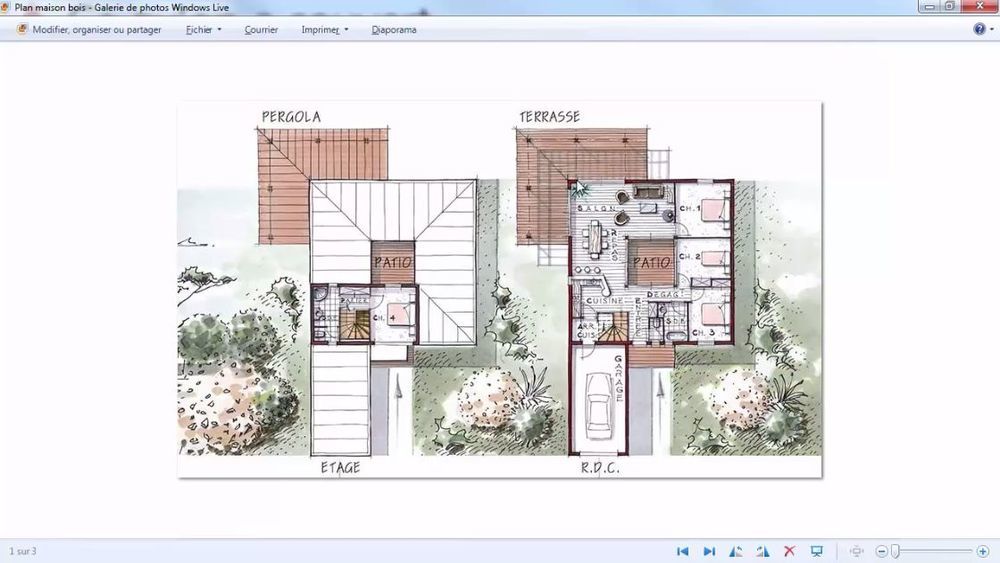
Task: Click Diaporama in the toolbar
Action: click(393, 29)
